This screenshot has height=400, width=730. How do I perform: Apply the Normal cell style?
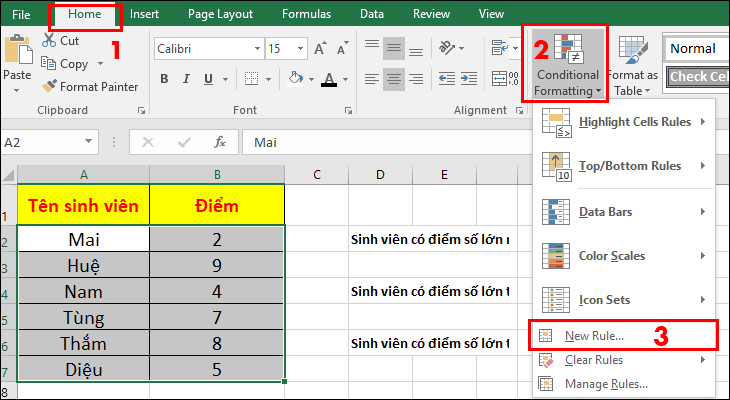tap(694, 48)
